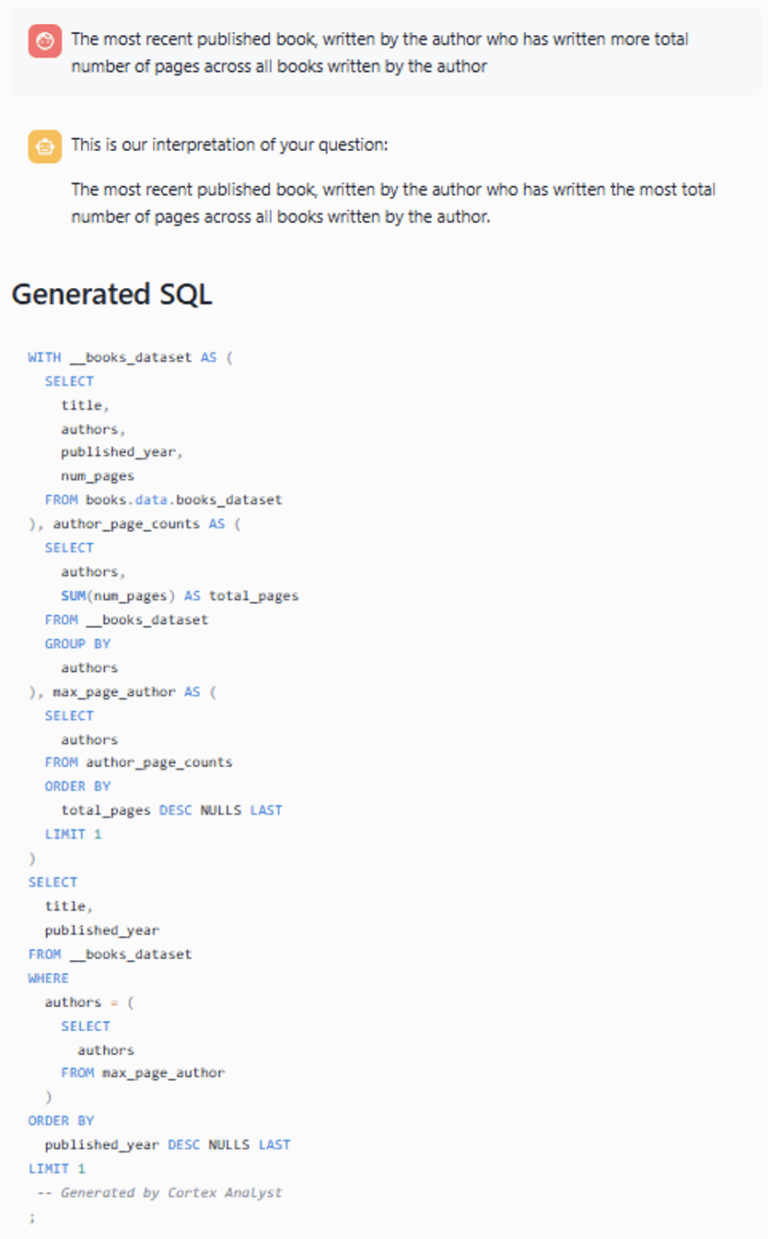768x1239 pixels.
Task: Click the 'WITH __books_dataset AS (' line
Action: 130,357
